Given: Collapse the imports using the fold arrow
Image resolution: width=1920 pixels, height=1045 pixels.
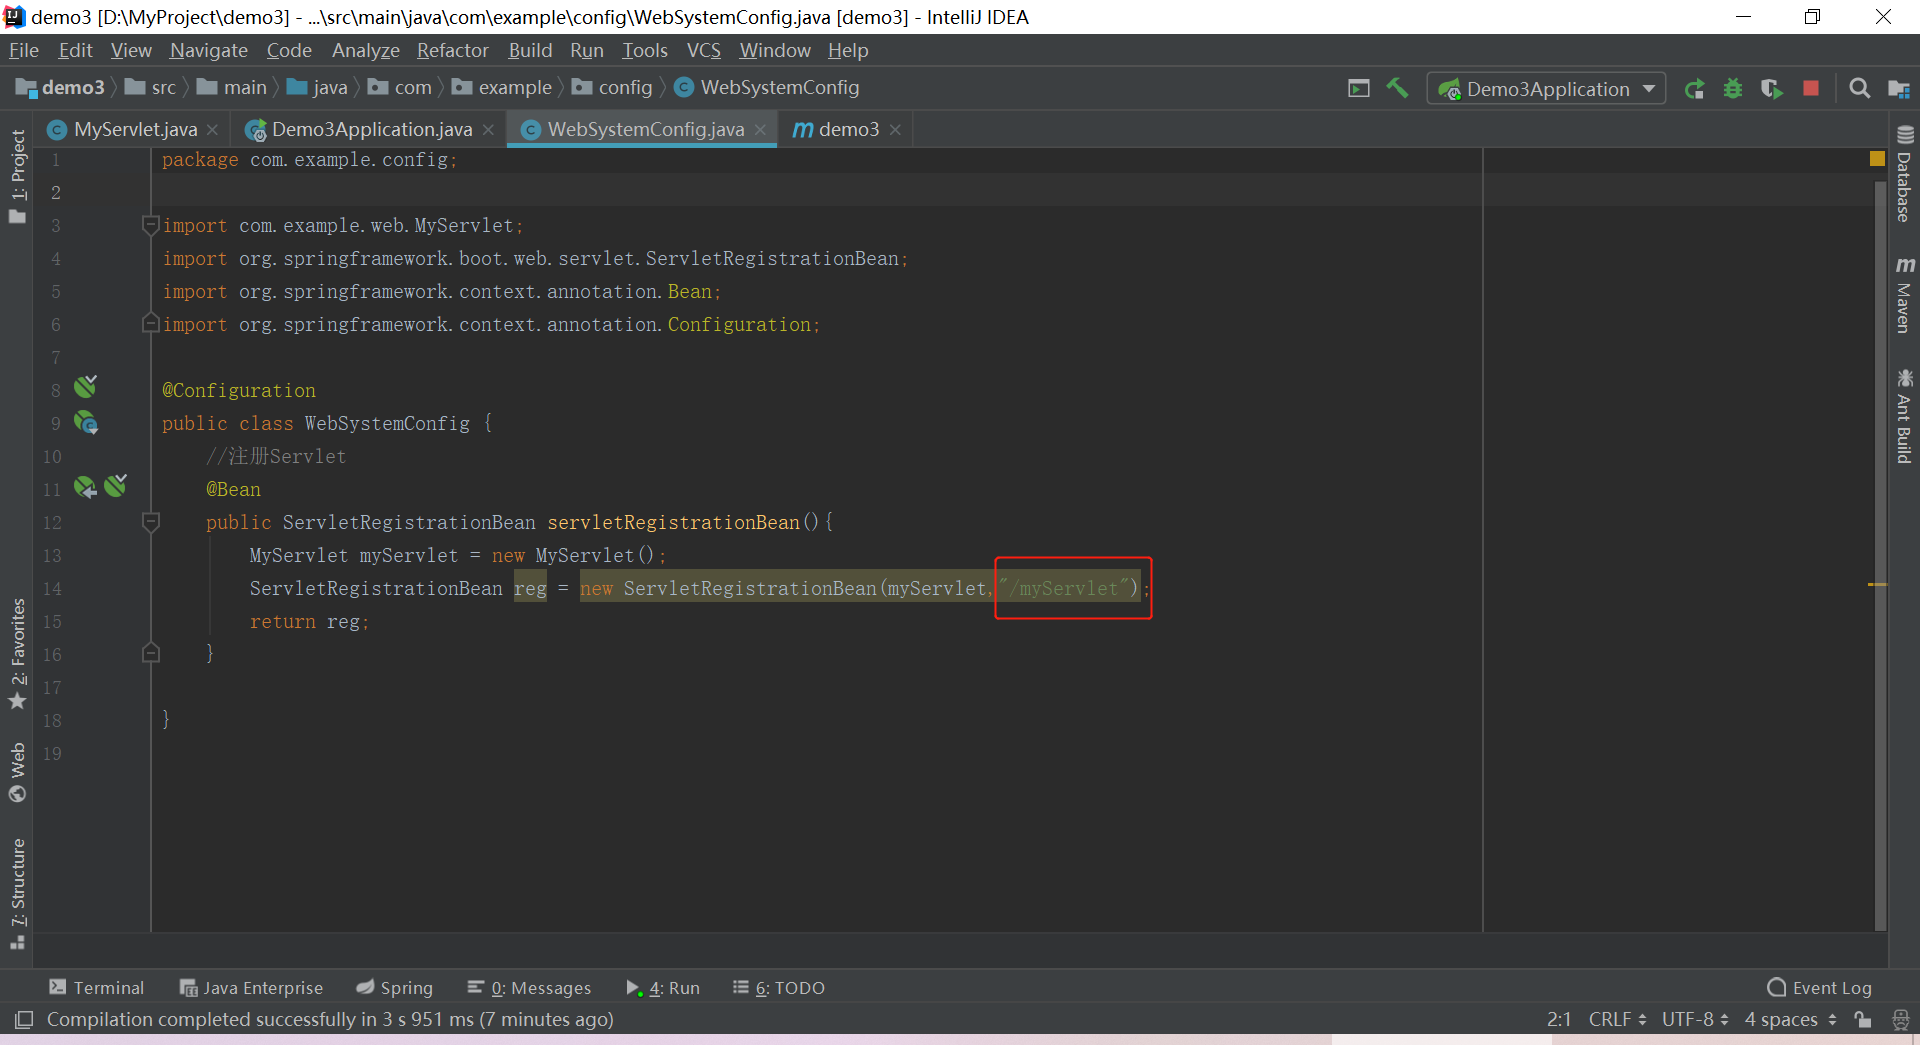Looking at the screenshot, I should [x=151, y=225].
